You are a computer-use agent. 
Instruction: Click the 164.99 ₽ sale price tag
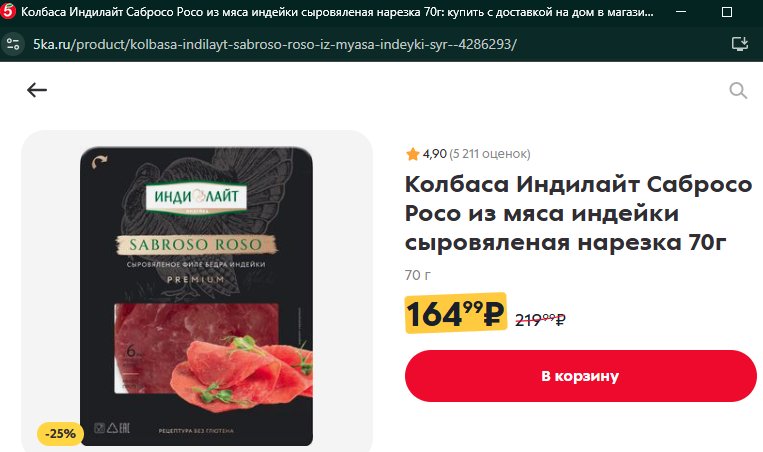point(455,313)
